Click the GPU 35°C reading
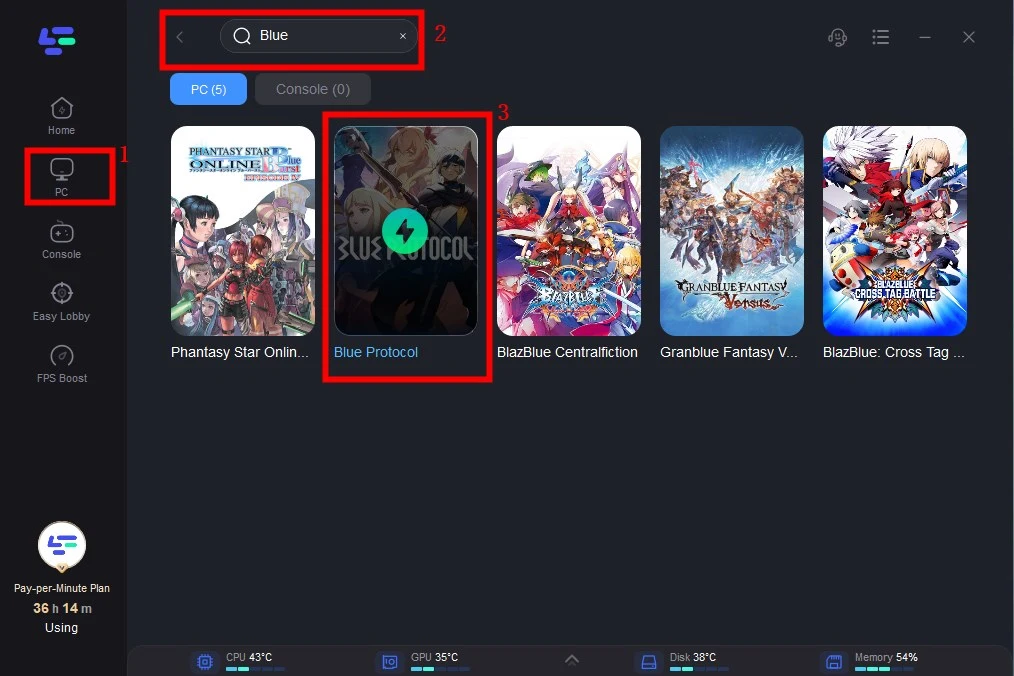Screen dimensions: 1014x676 pos(435,657)
